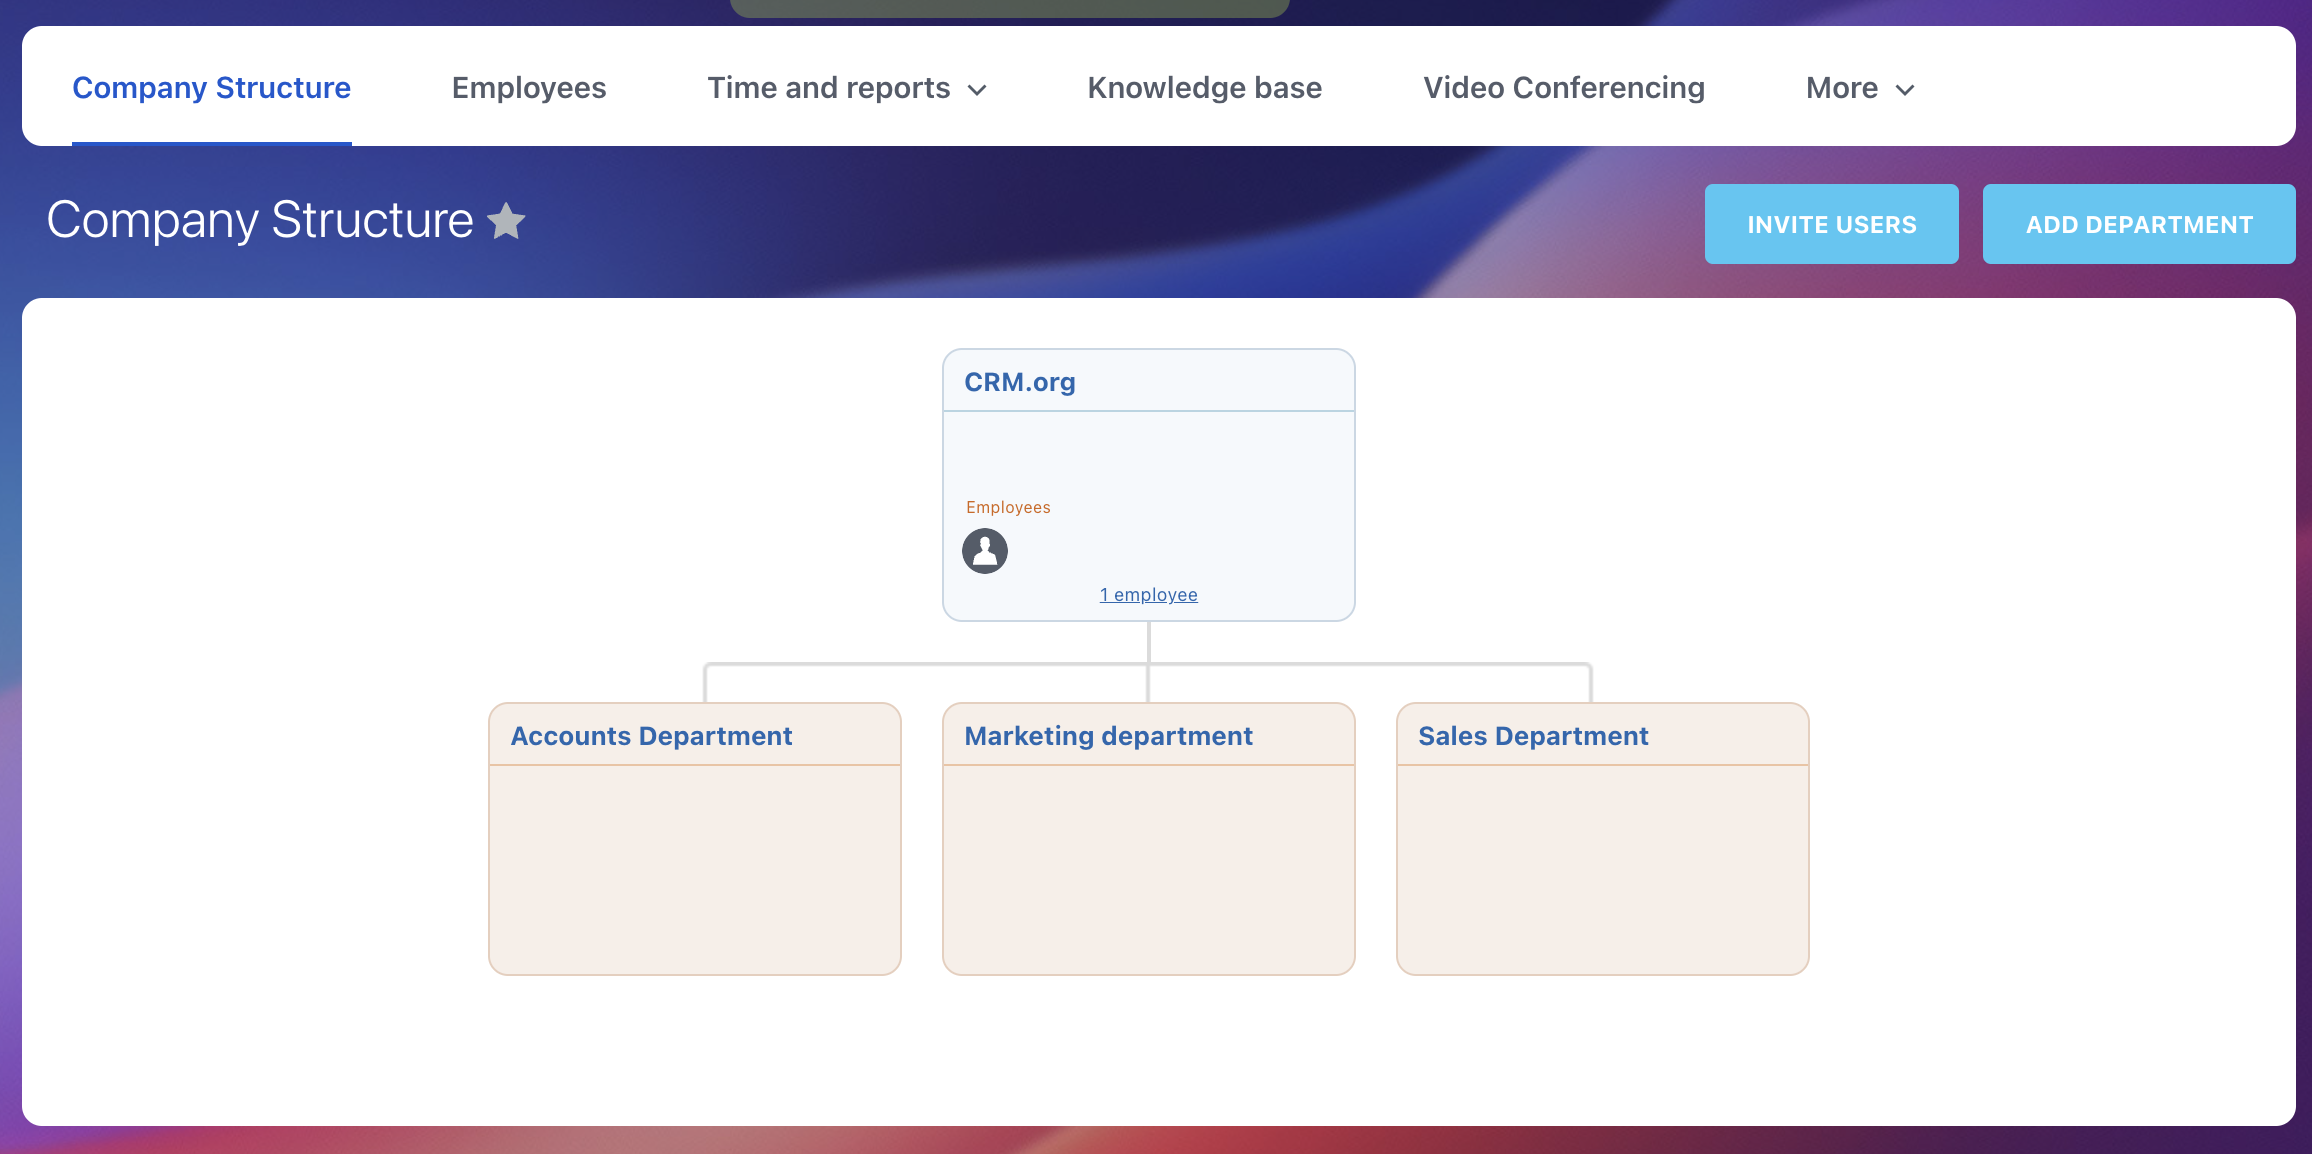The width and height of the screenshot is (2312, 1154).
Task: Switch to the Employees tab
Action: [x=529, y=88]
